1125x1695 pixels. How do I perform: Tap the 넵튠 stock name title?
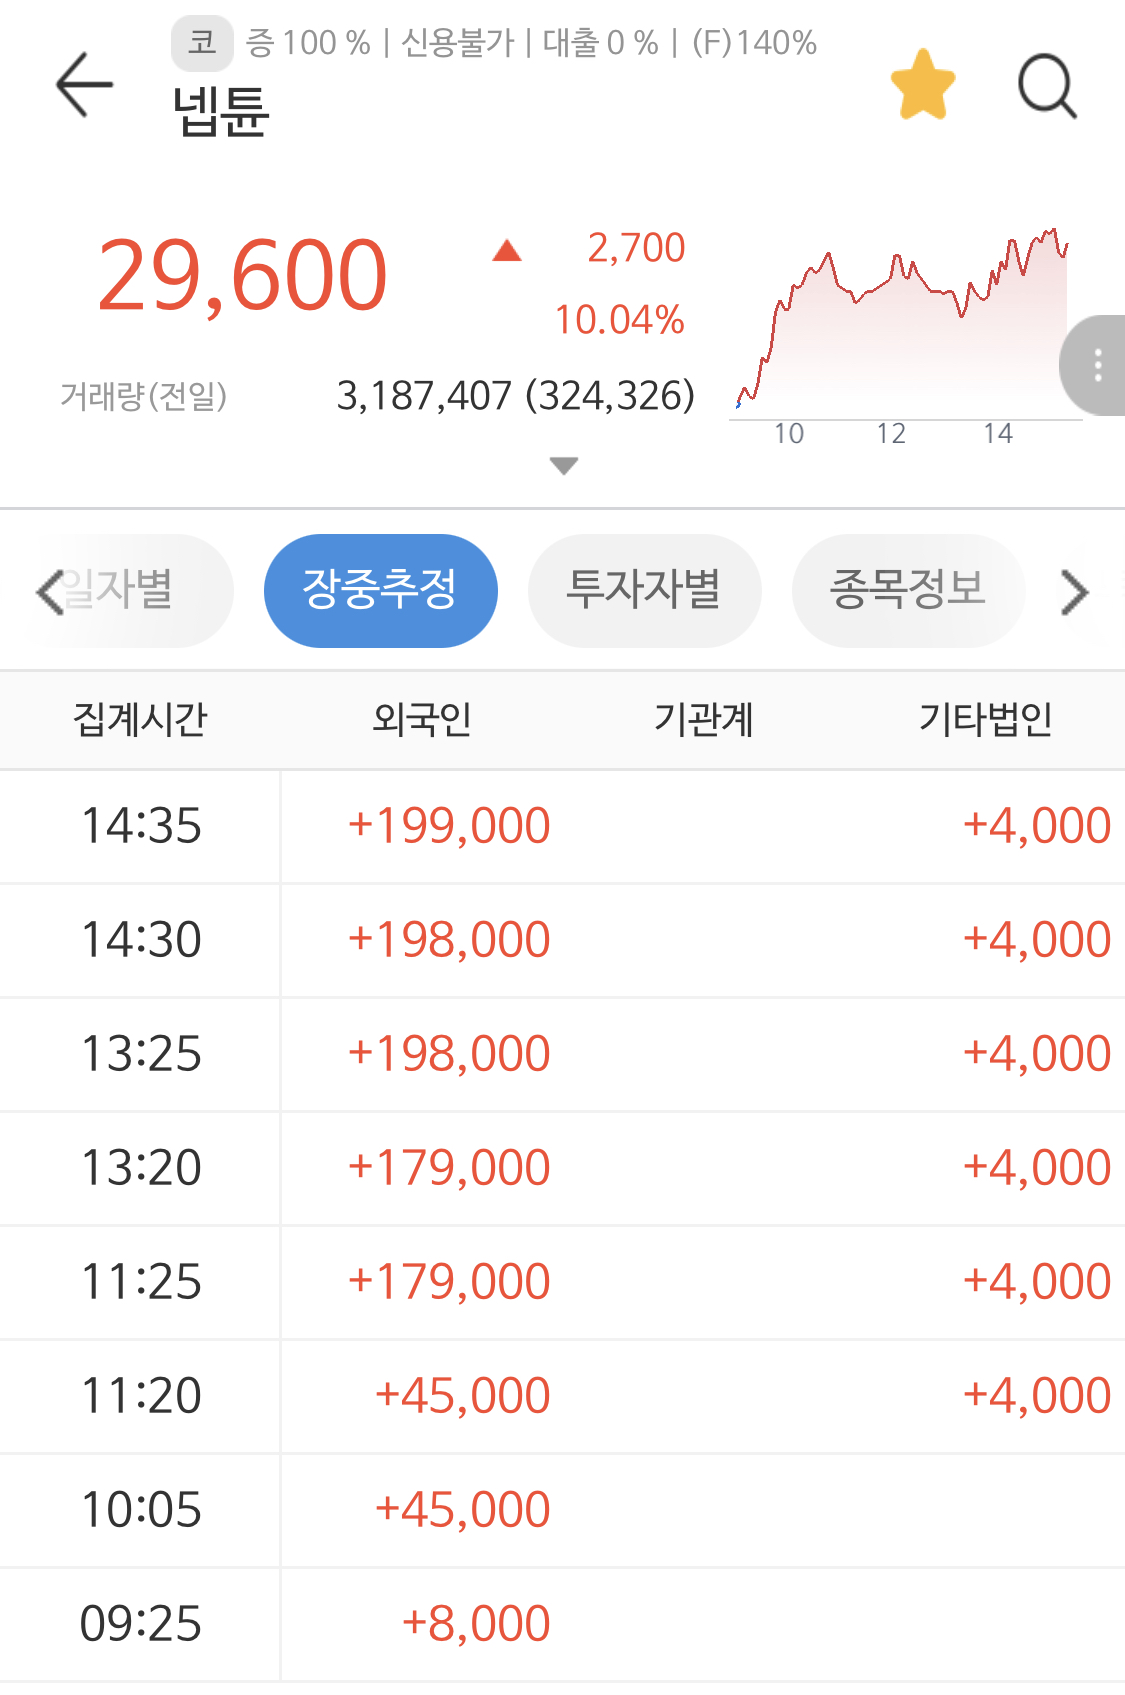pyautogui.click(x=221, y=110)
